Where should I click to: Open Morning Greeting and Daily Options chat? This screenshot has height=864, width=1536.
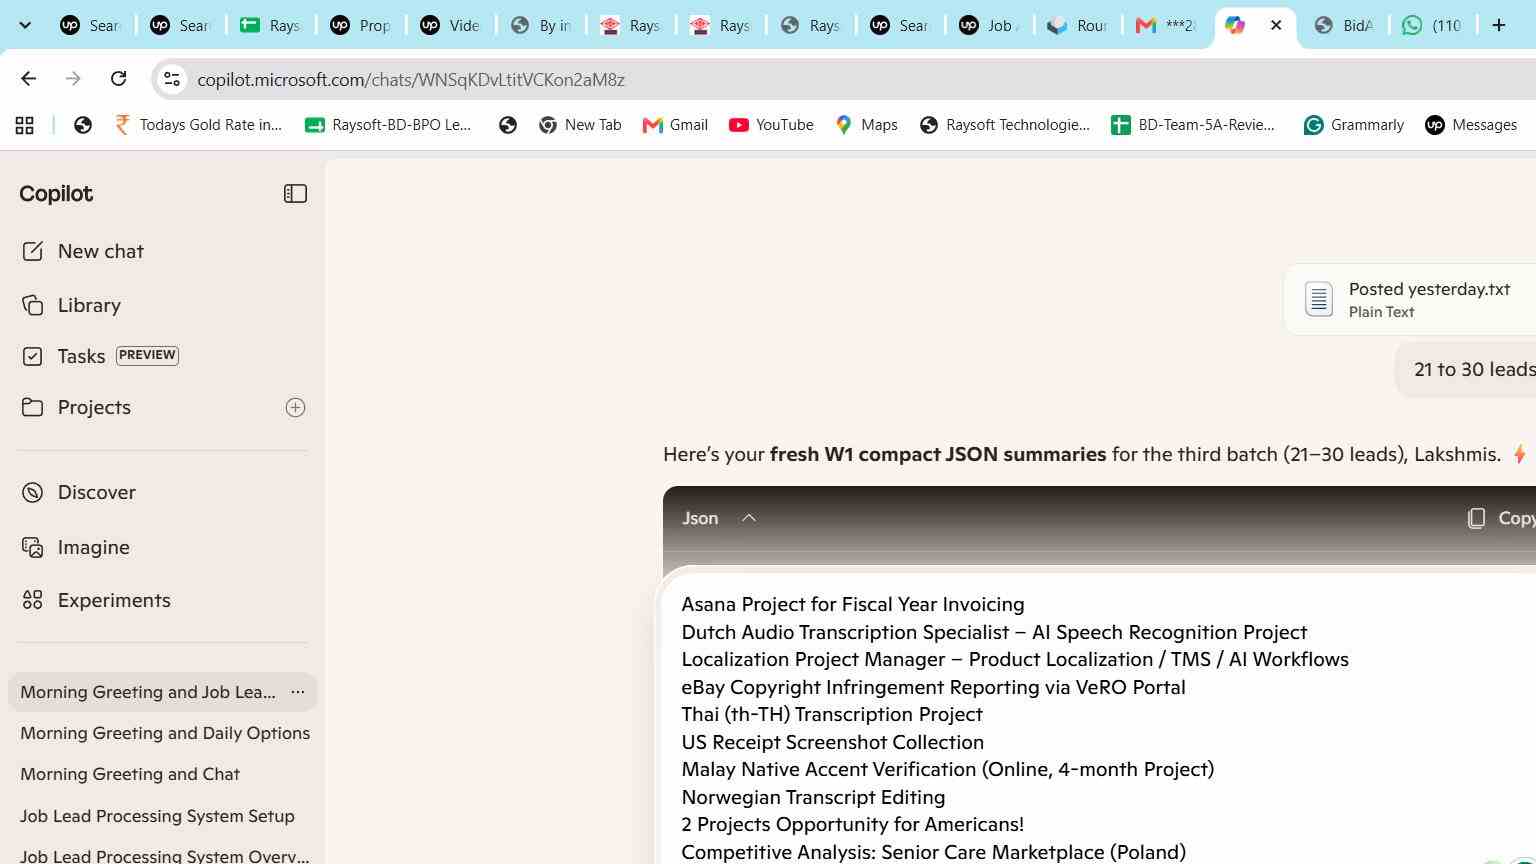pos(165,733)
